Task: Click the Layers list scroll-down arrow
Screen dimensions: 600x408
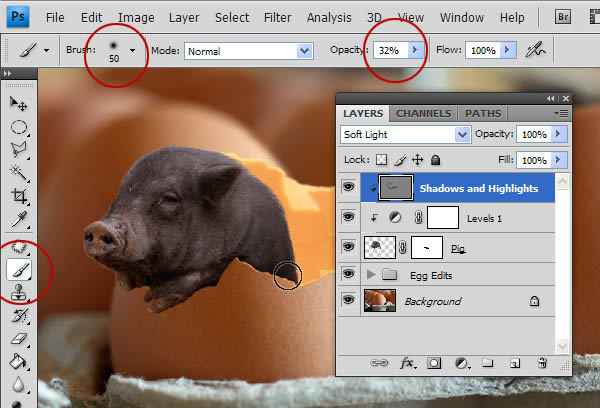Action: (562, 347)
